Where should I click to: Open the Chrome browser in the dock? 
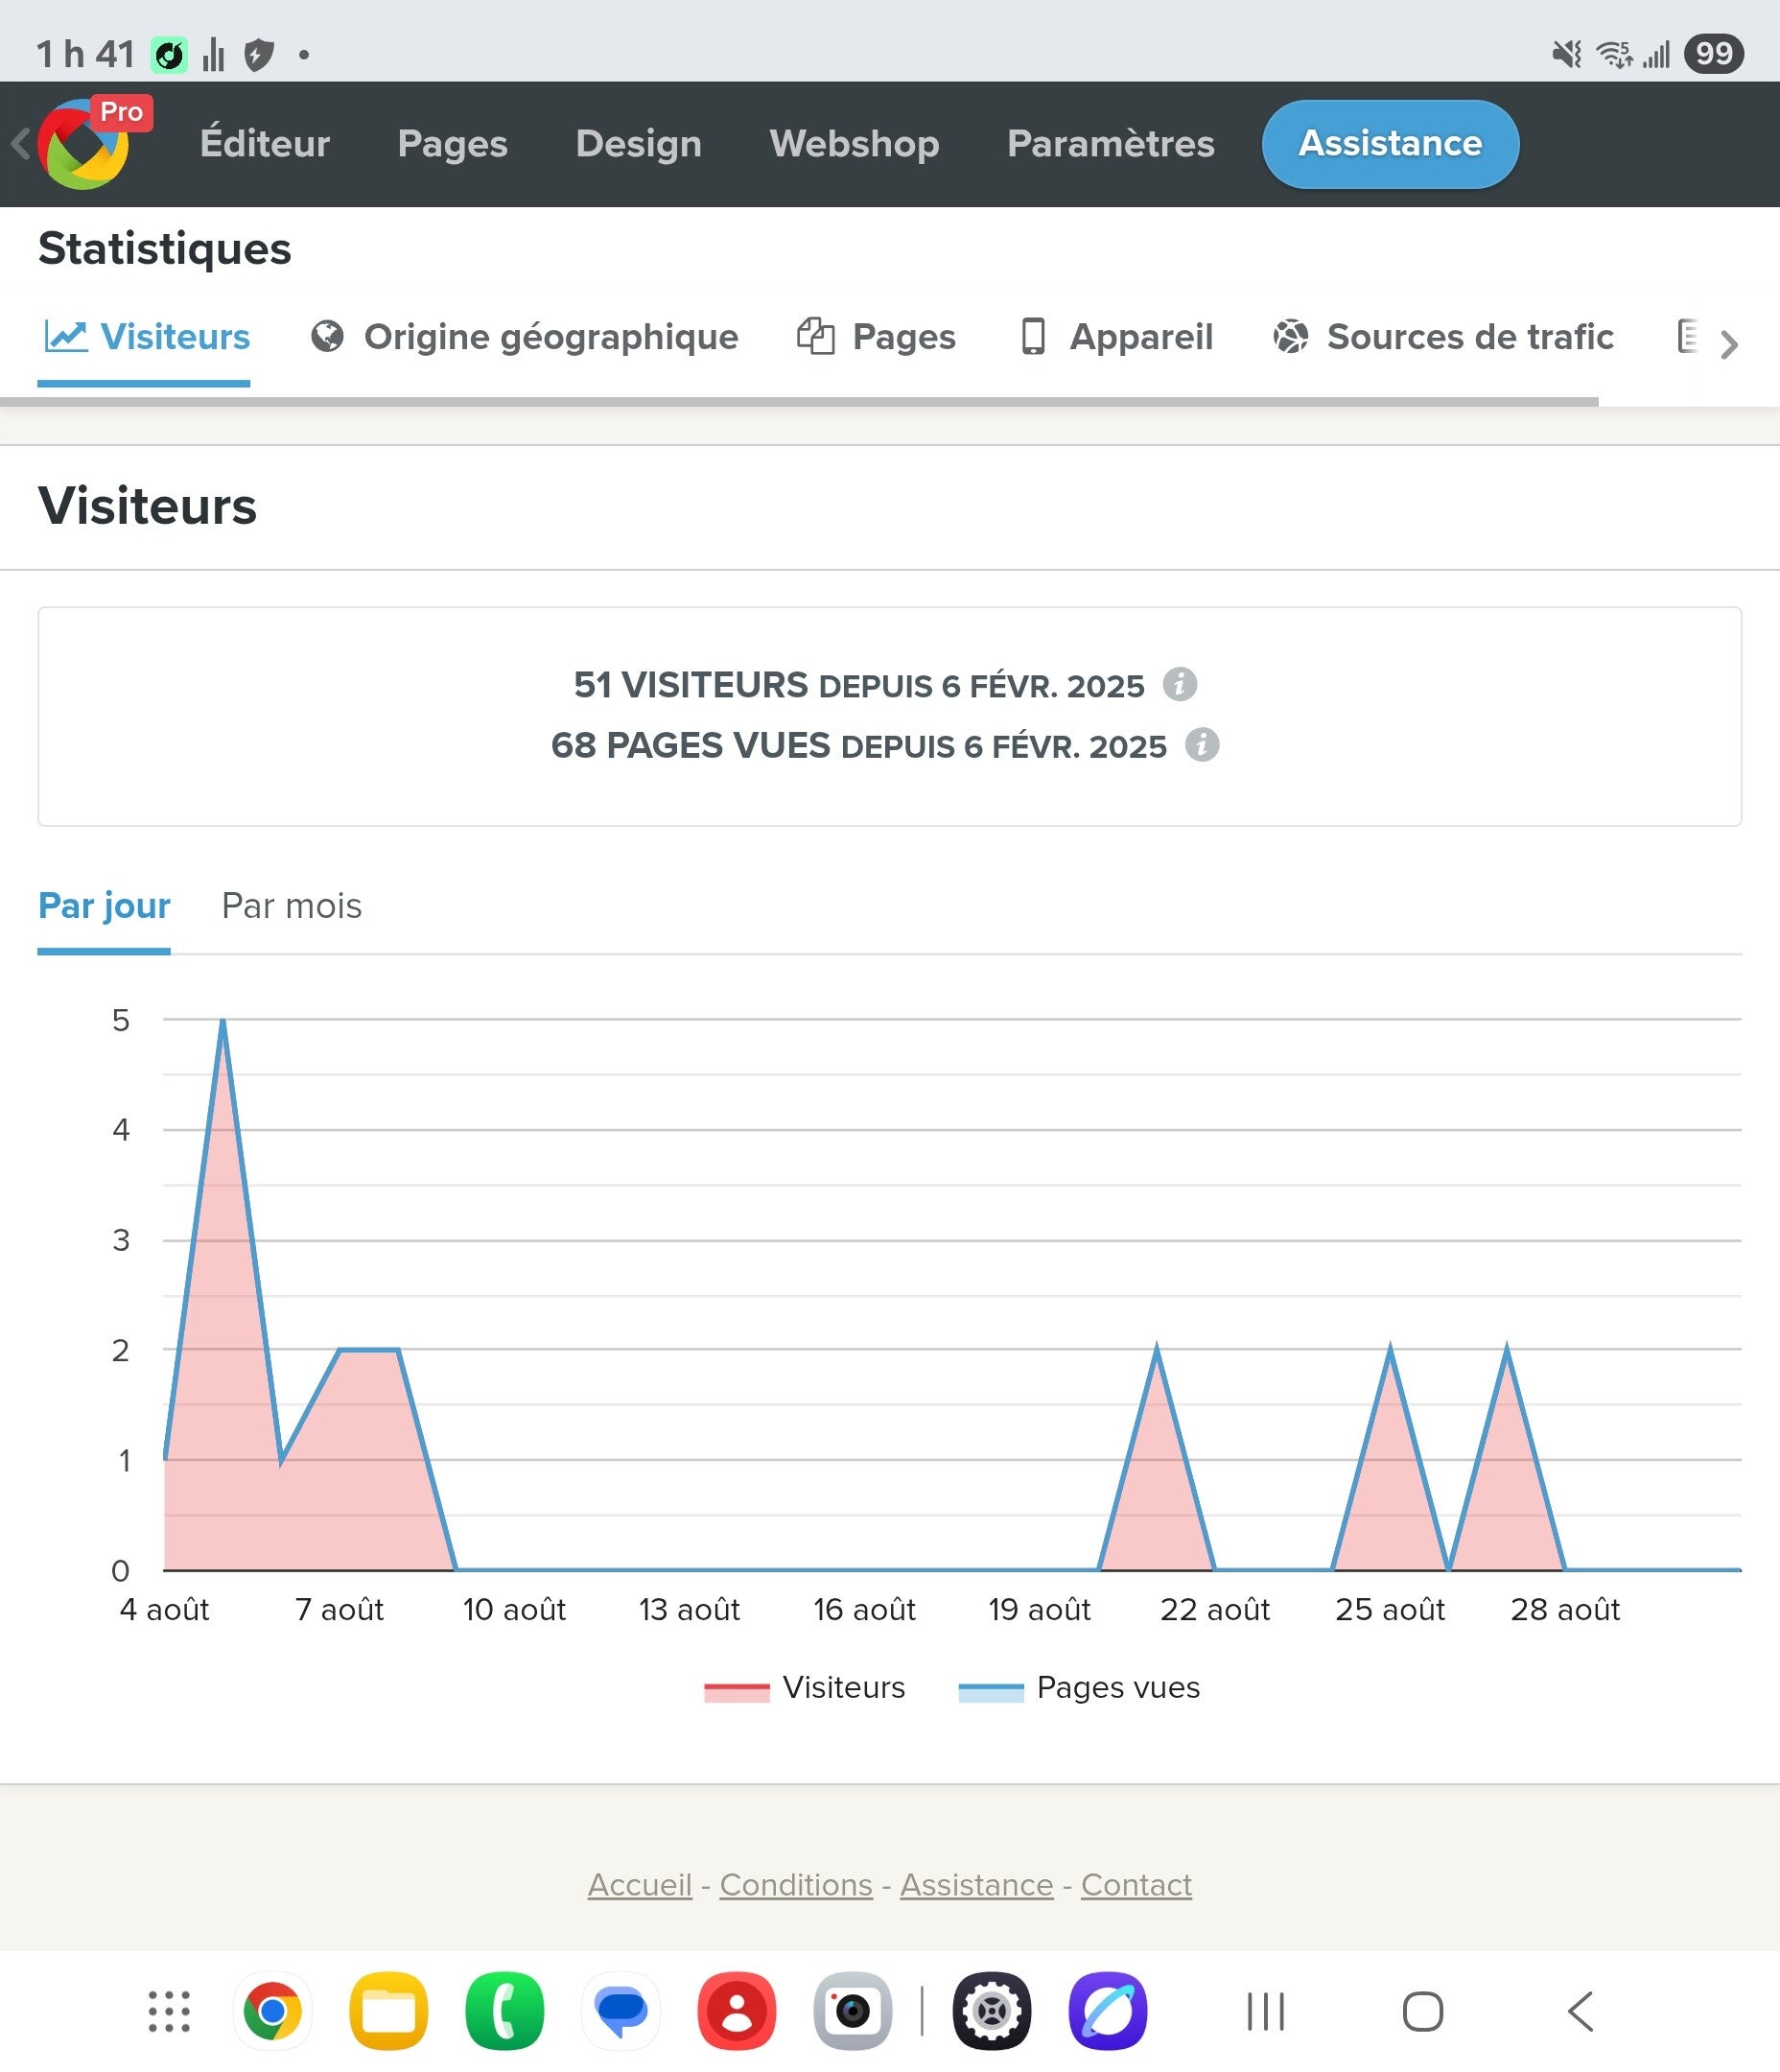272,2011
